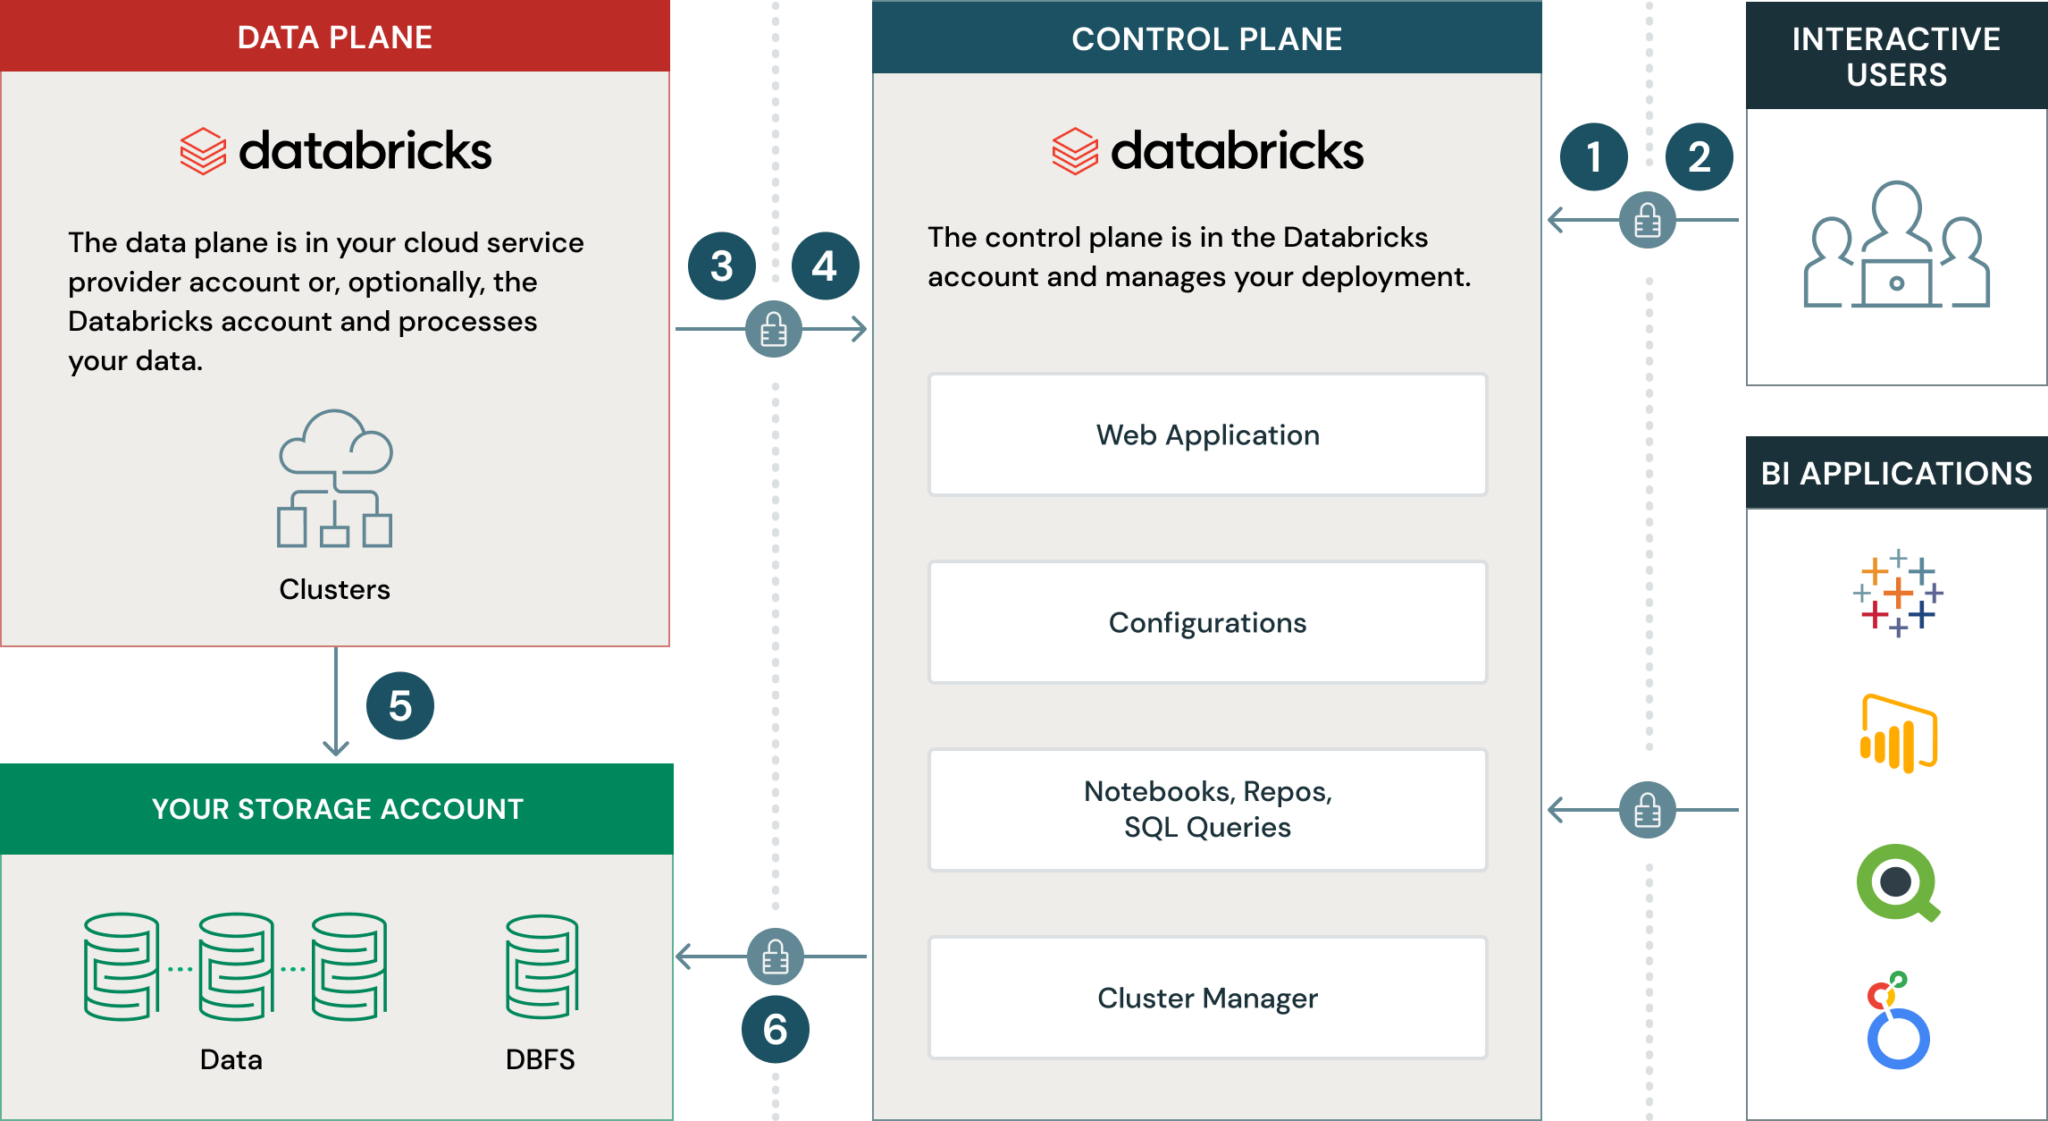This screenshot has width=2048, height=1121.
Task: Click the numbered circle 5
Action: click(400, 706)
